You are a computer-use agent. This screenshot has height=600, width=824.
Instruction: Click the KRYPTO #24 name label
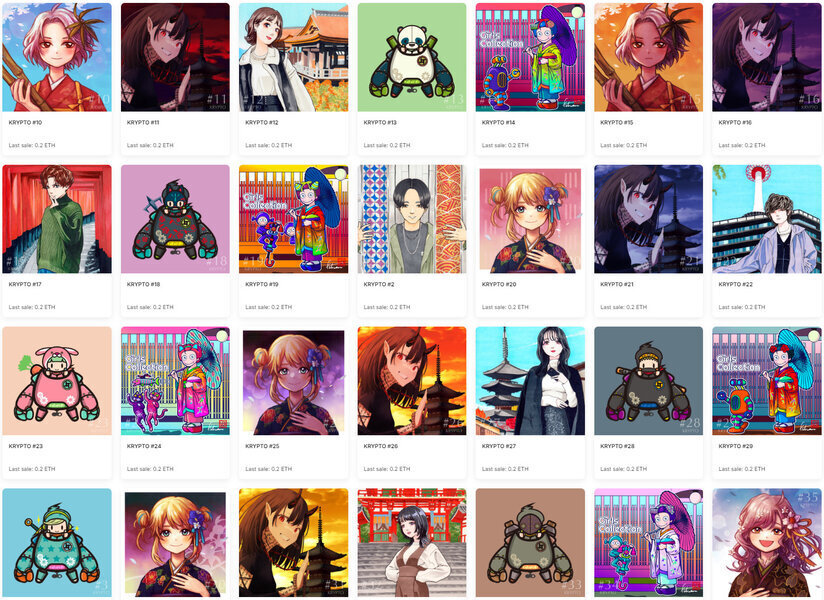144,446
